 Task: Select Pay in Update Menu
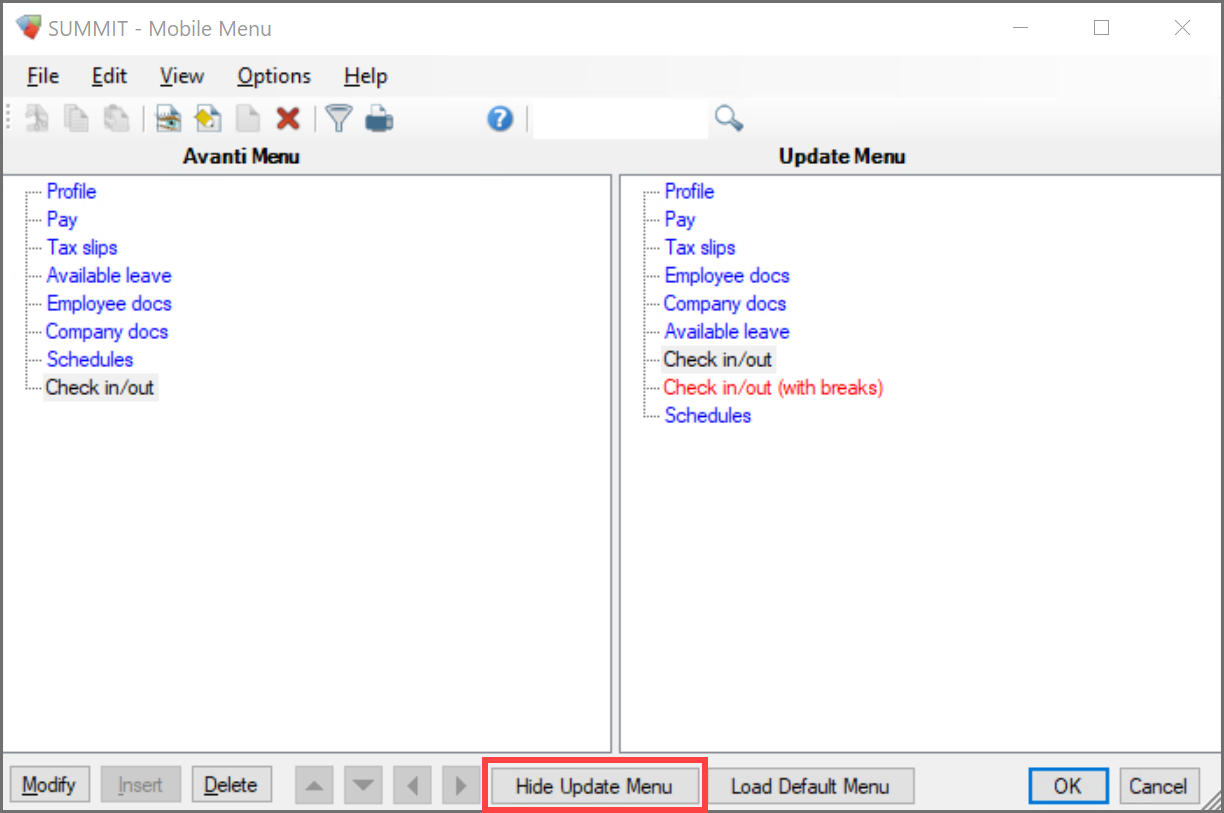pyautogui.click(x=679, y=219)
